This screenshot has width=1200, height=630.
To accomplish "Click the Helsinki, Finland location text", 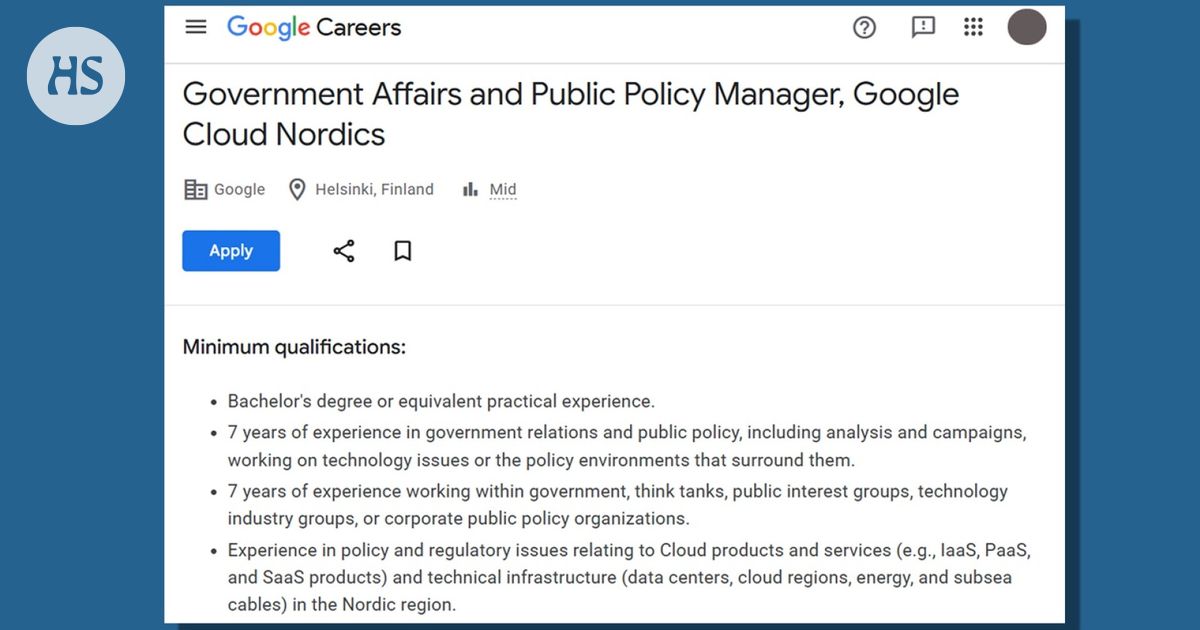I will (375, 189).
